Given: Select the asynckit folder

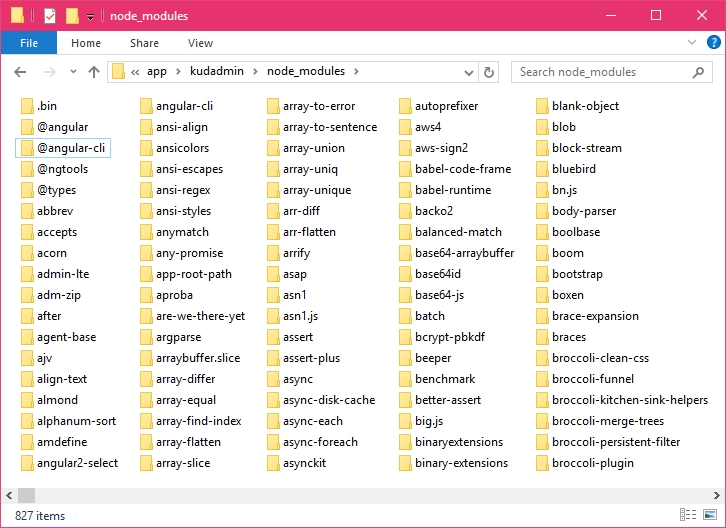Looking at the screenshot, I should coord(297,463).
